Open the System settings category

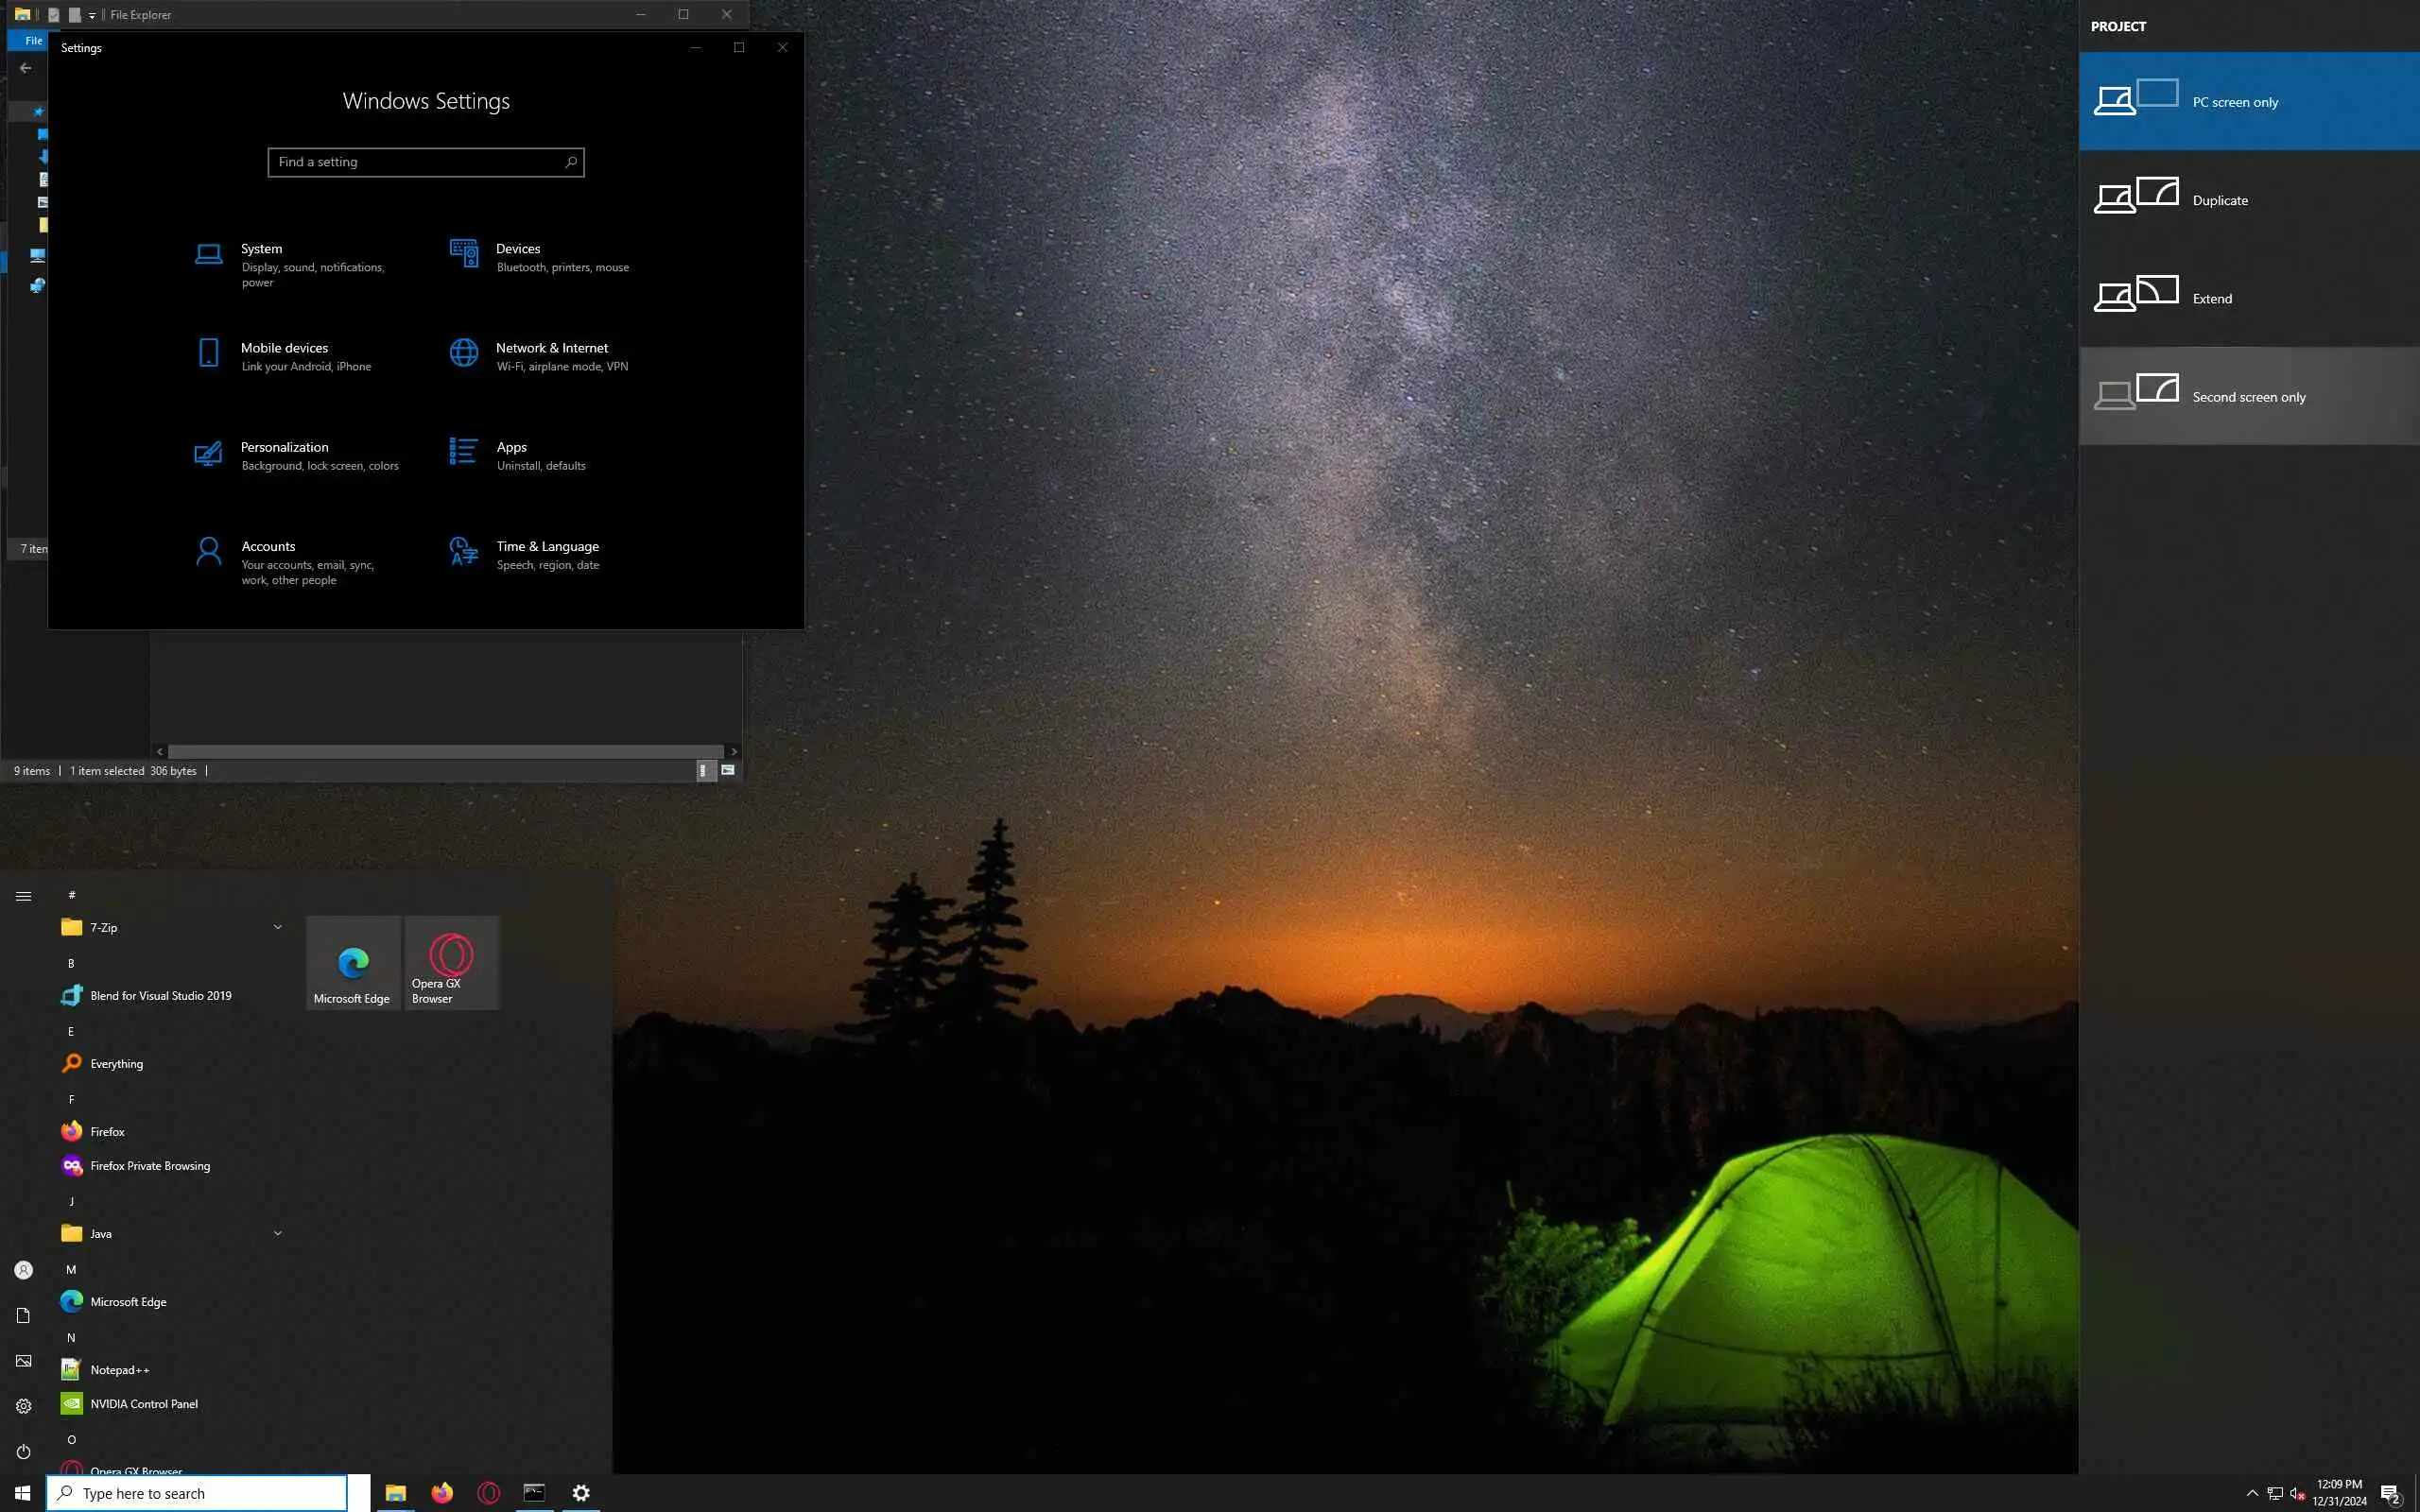coord(261,249)
